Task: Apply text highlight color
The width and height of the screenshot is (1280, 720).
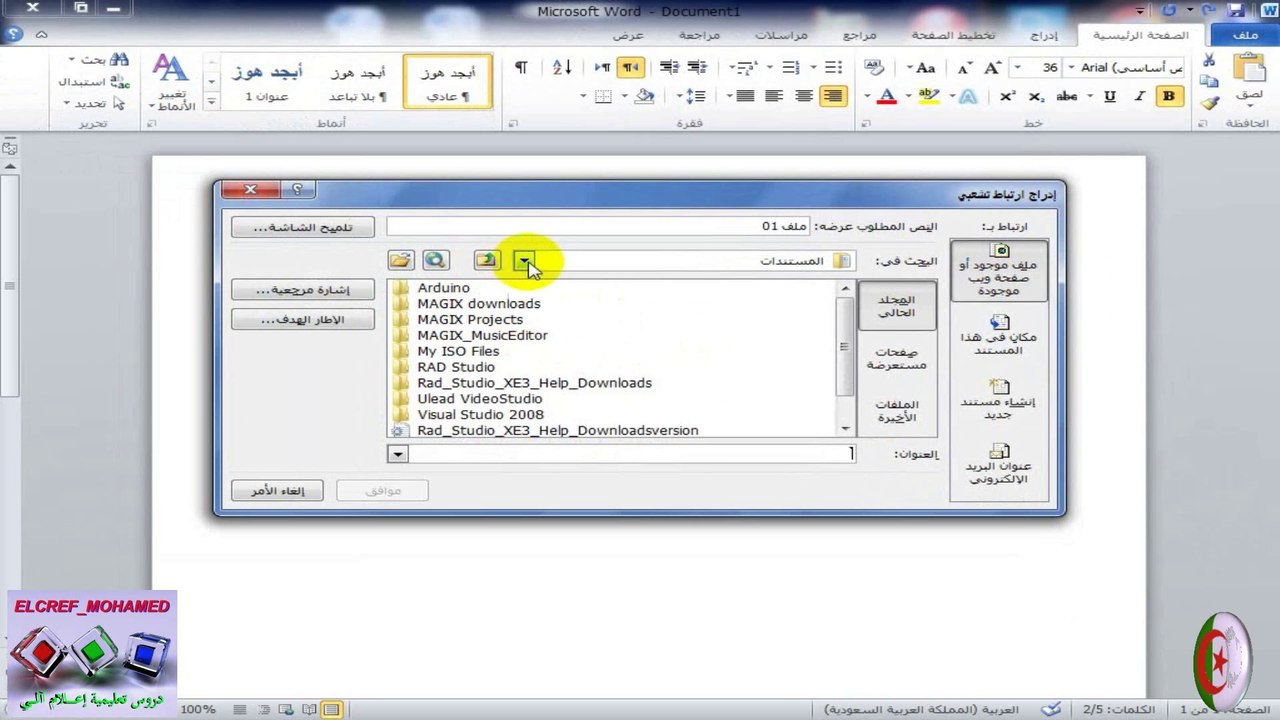Action: pyautogui.click(x=928, y=97)
